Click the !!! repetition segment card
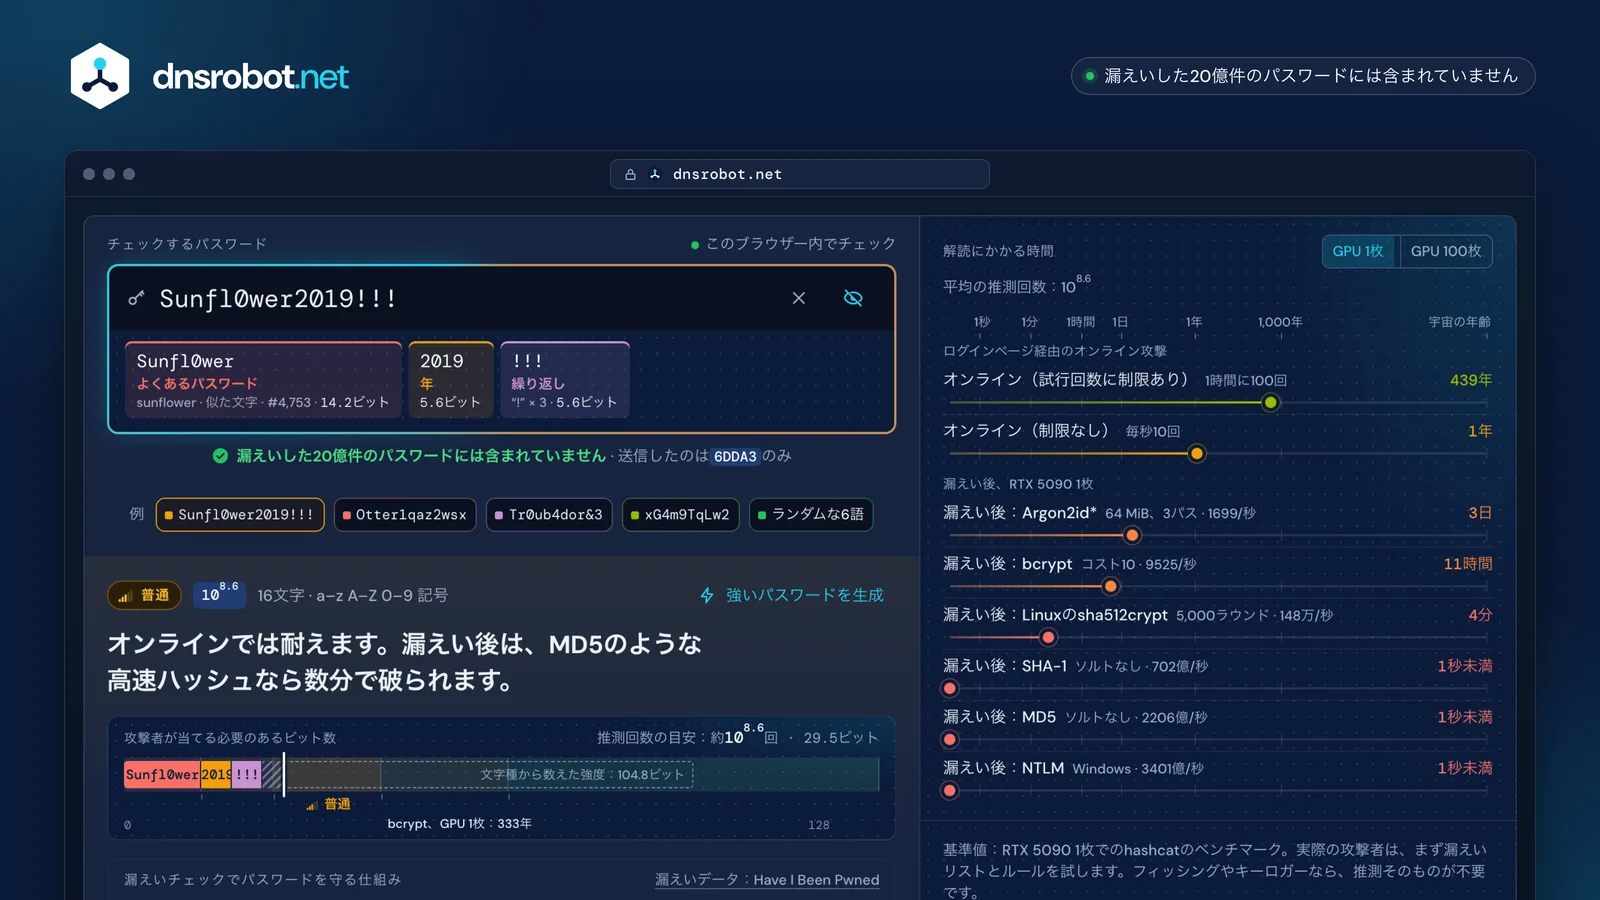The image size is (1600, 900). (565, 379)
